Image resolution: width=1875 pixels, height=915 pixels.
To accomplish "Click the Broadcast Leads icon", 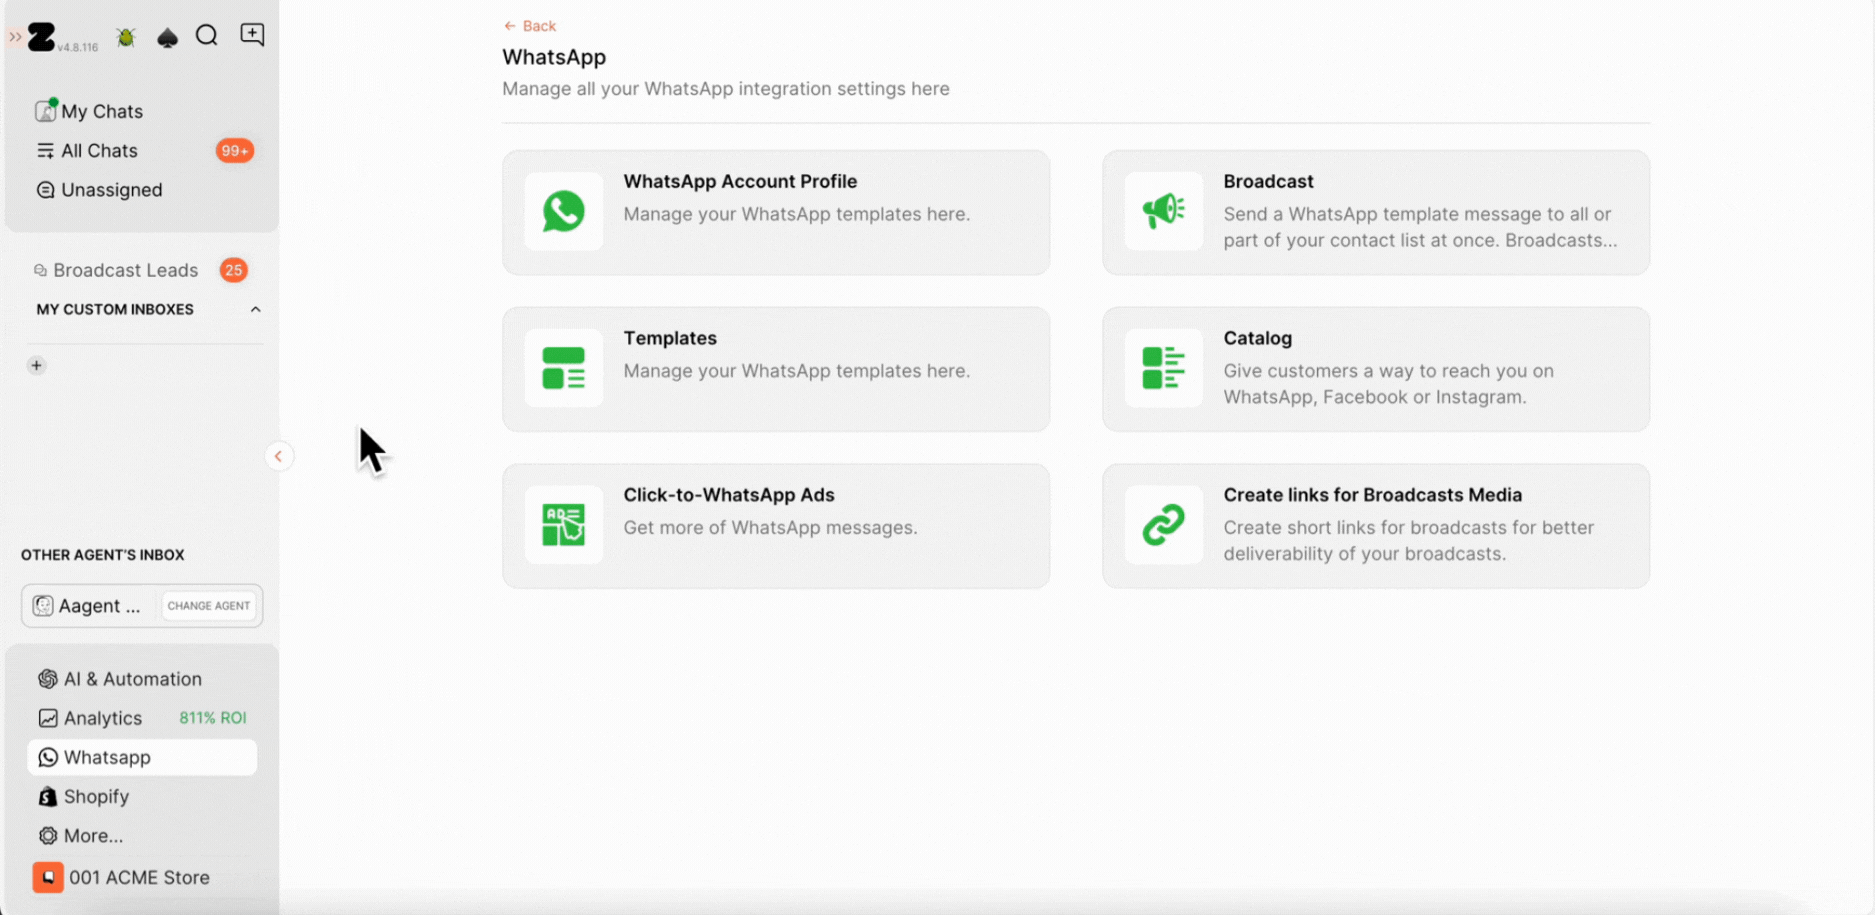I will 40,270.
